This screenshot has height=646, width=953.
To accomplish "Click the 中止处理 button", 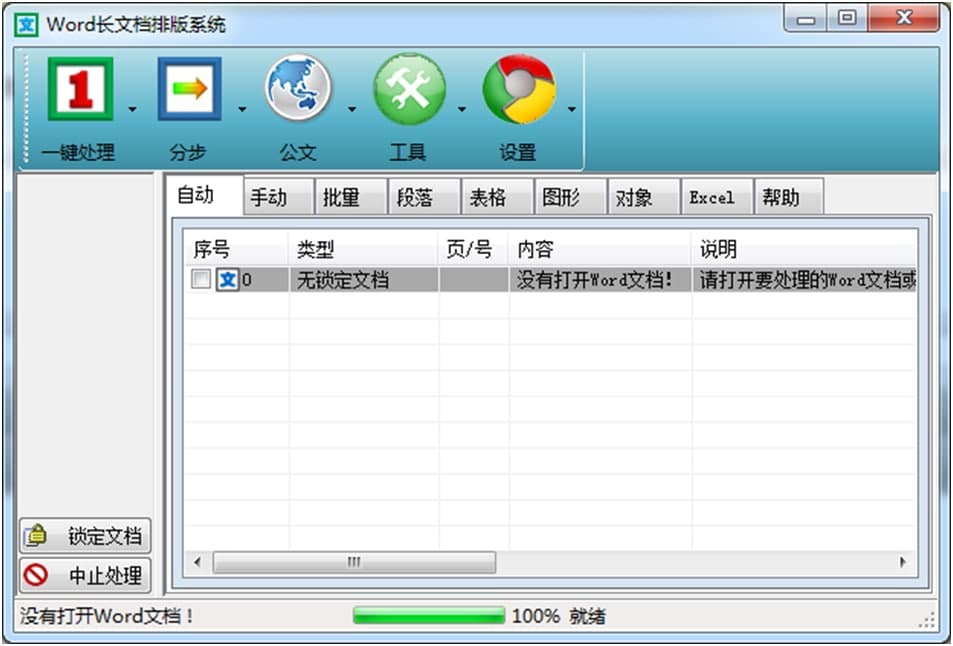I will coord(84,575).
